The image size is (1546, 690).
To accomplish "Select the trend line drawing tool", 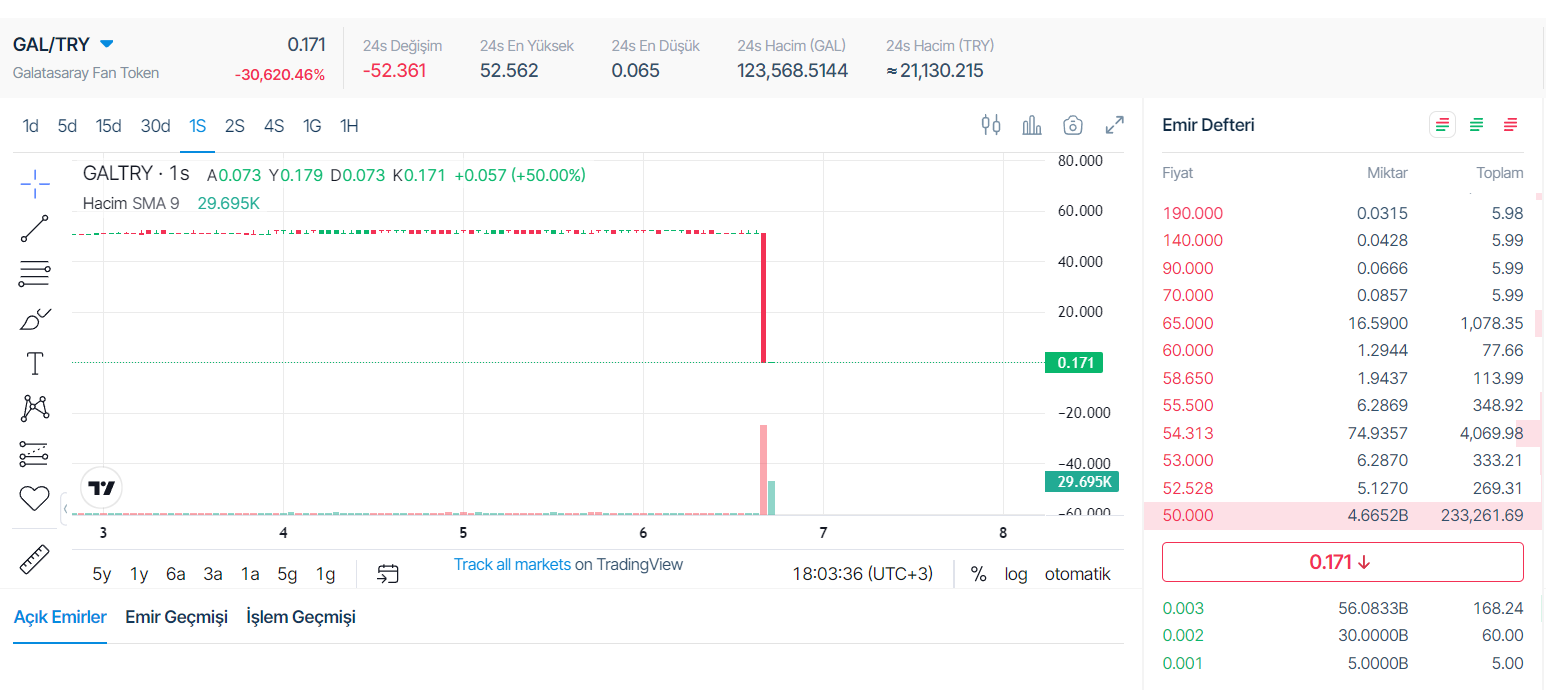I will [x=35, y=228].
